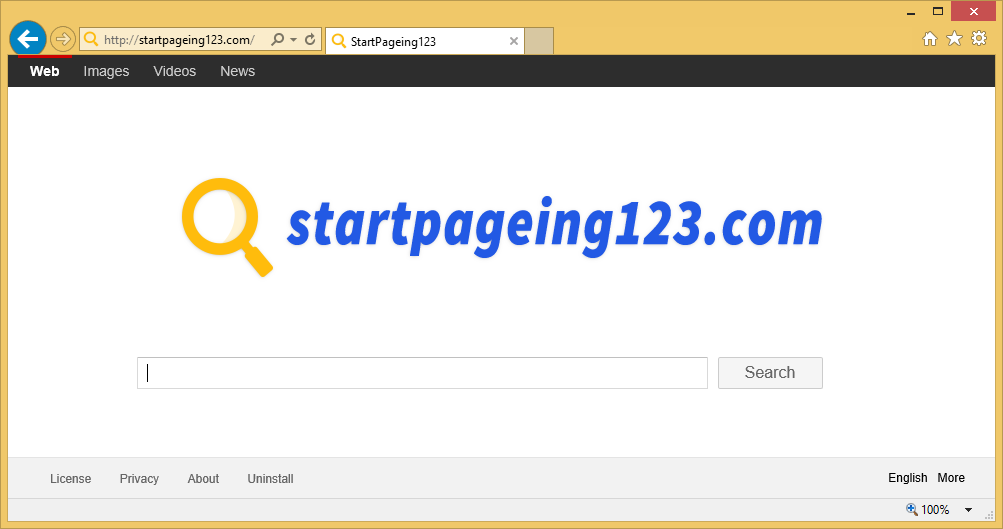Viewport: 1003px width, 529px height.
Task: Open the About footer link
Action: (x=203, y=478)
